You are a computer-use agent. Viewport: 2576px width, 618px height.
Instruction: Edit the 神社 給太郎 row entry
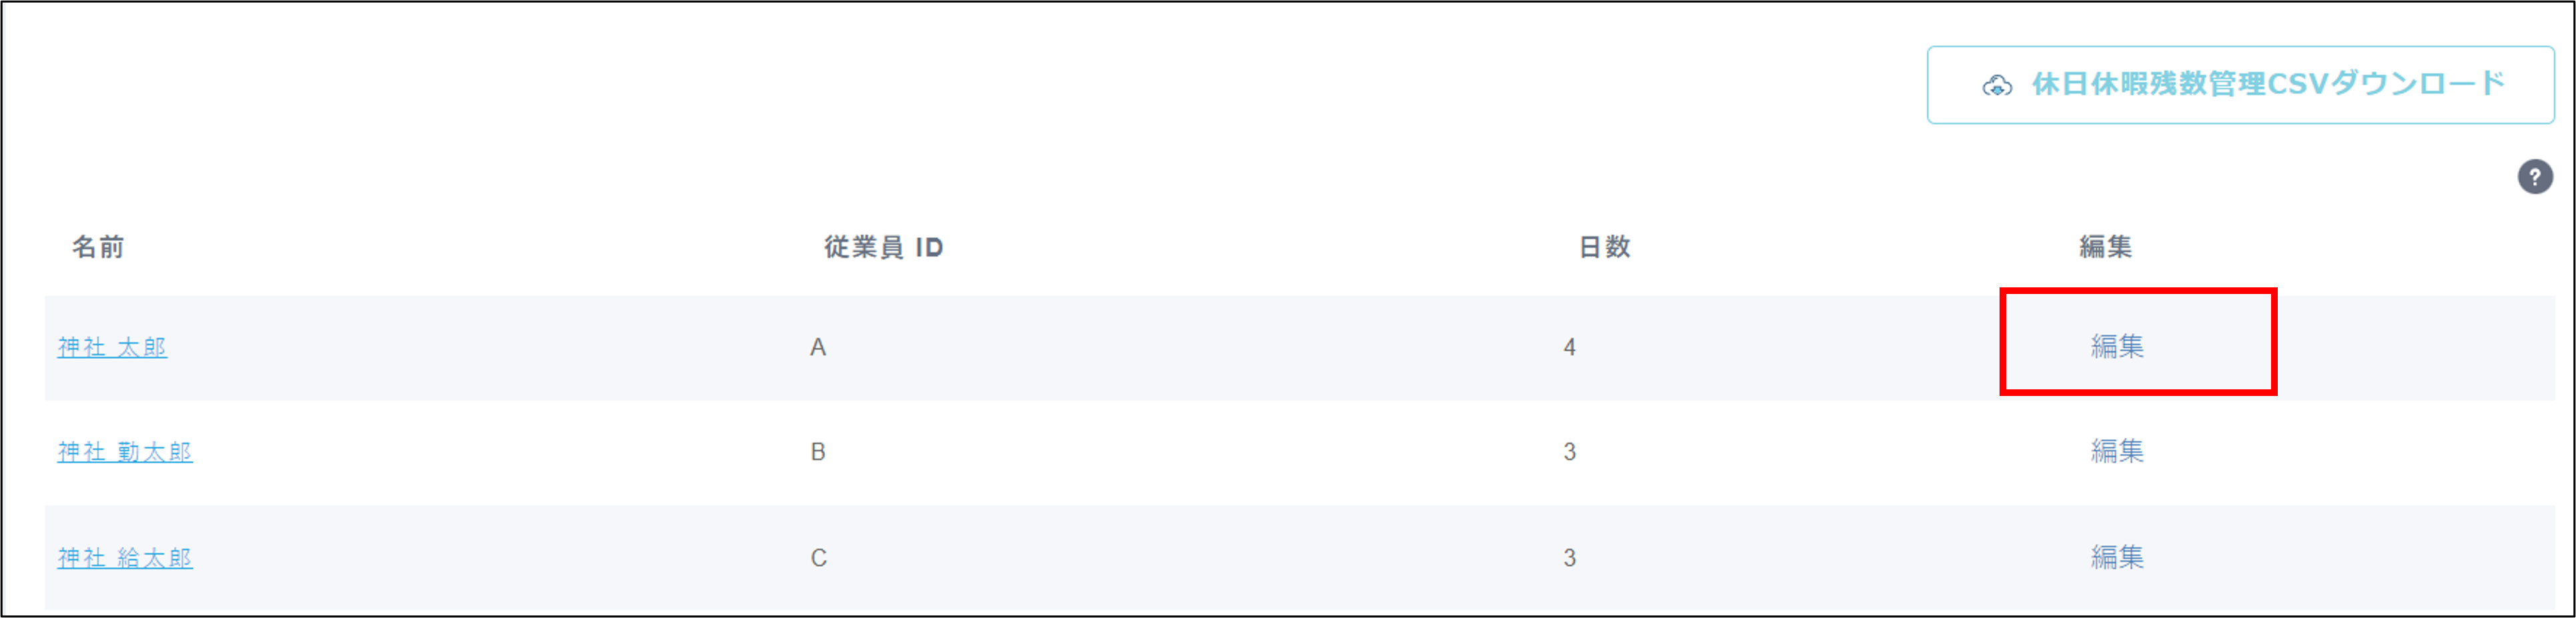pyautogui.click(x=2117, y=557)
